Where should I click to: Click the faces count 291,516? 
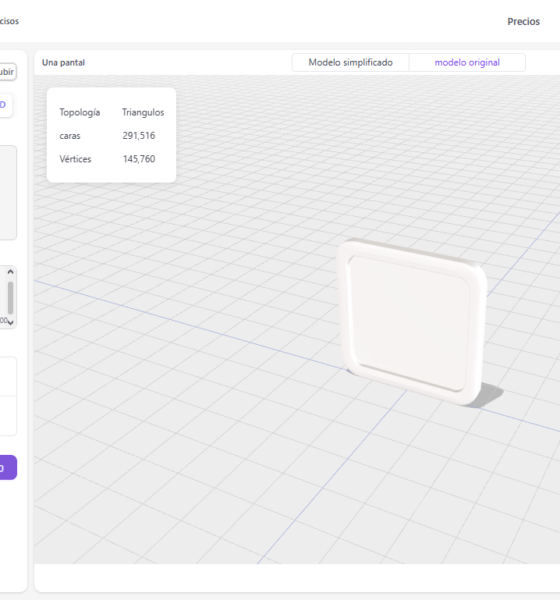tap(139, 136)
